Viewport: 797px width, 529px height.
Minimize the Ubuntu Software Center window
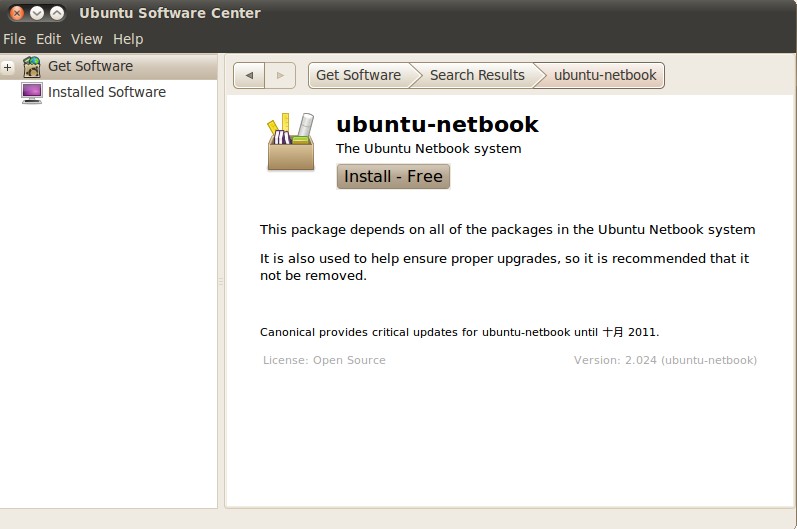tap(37, 13)
